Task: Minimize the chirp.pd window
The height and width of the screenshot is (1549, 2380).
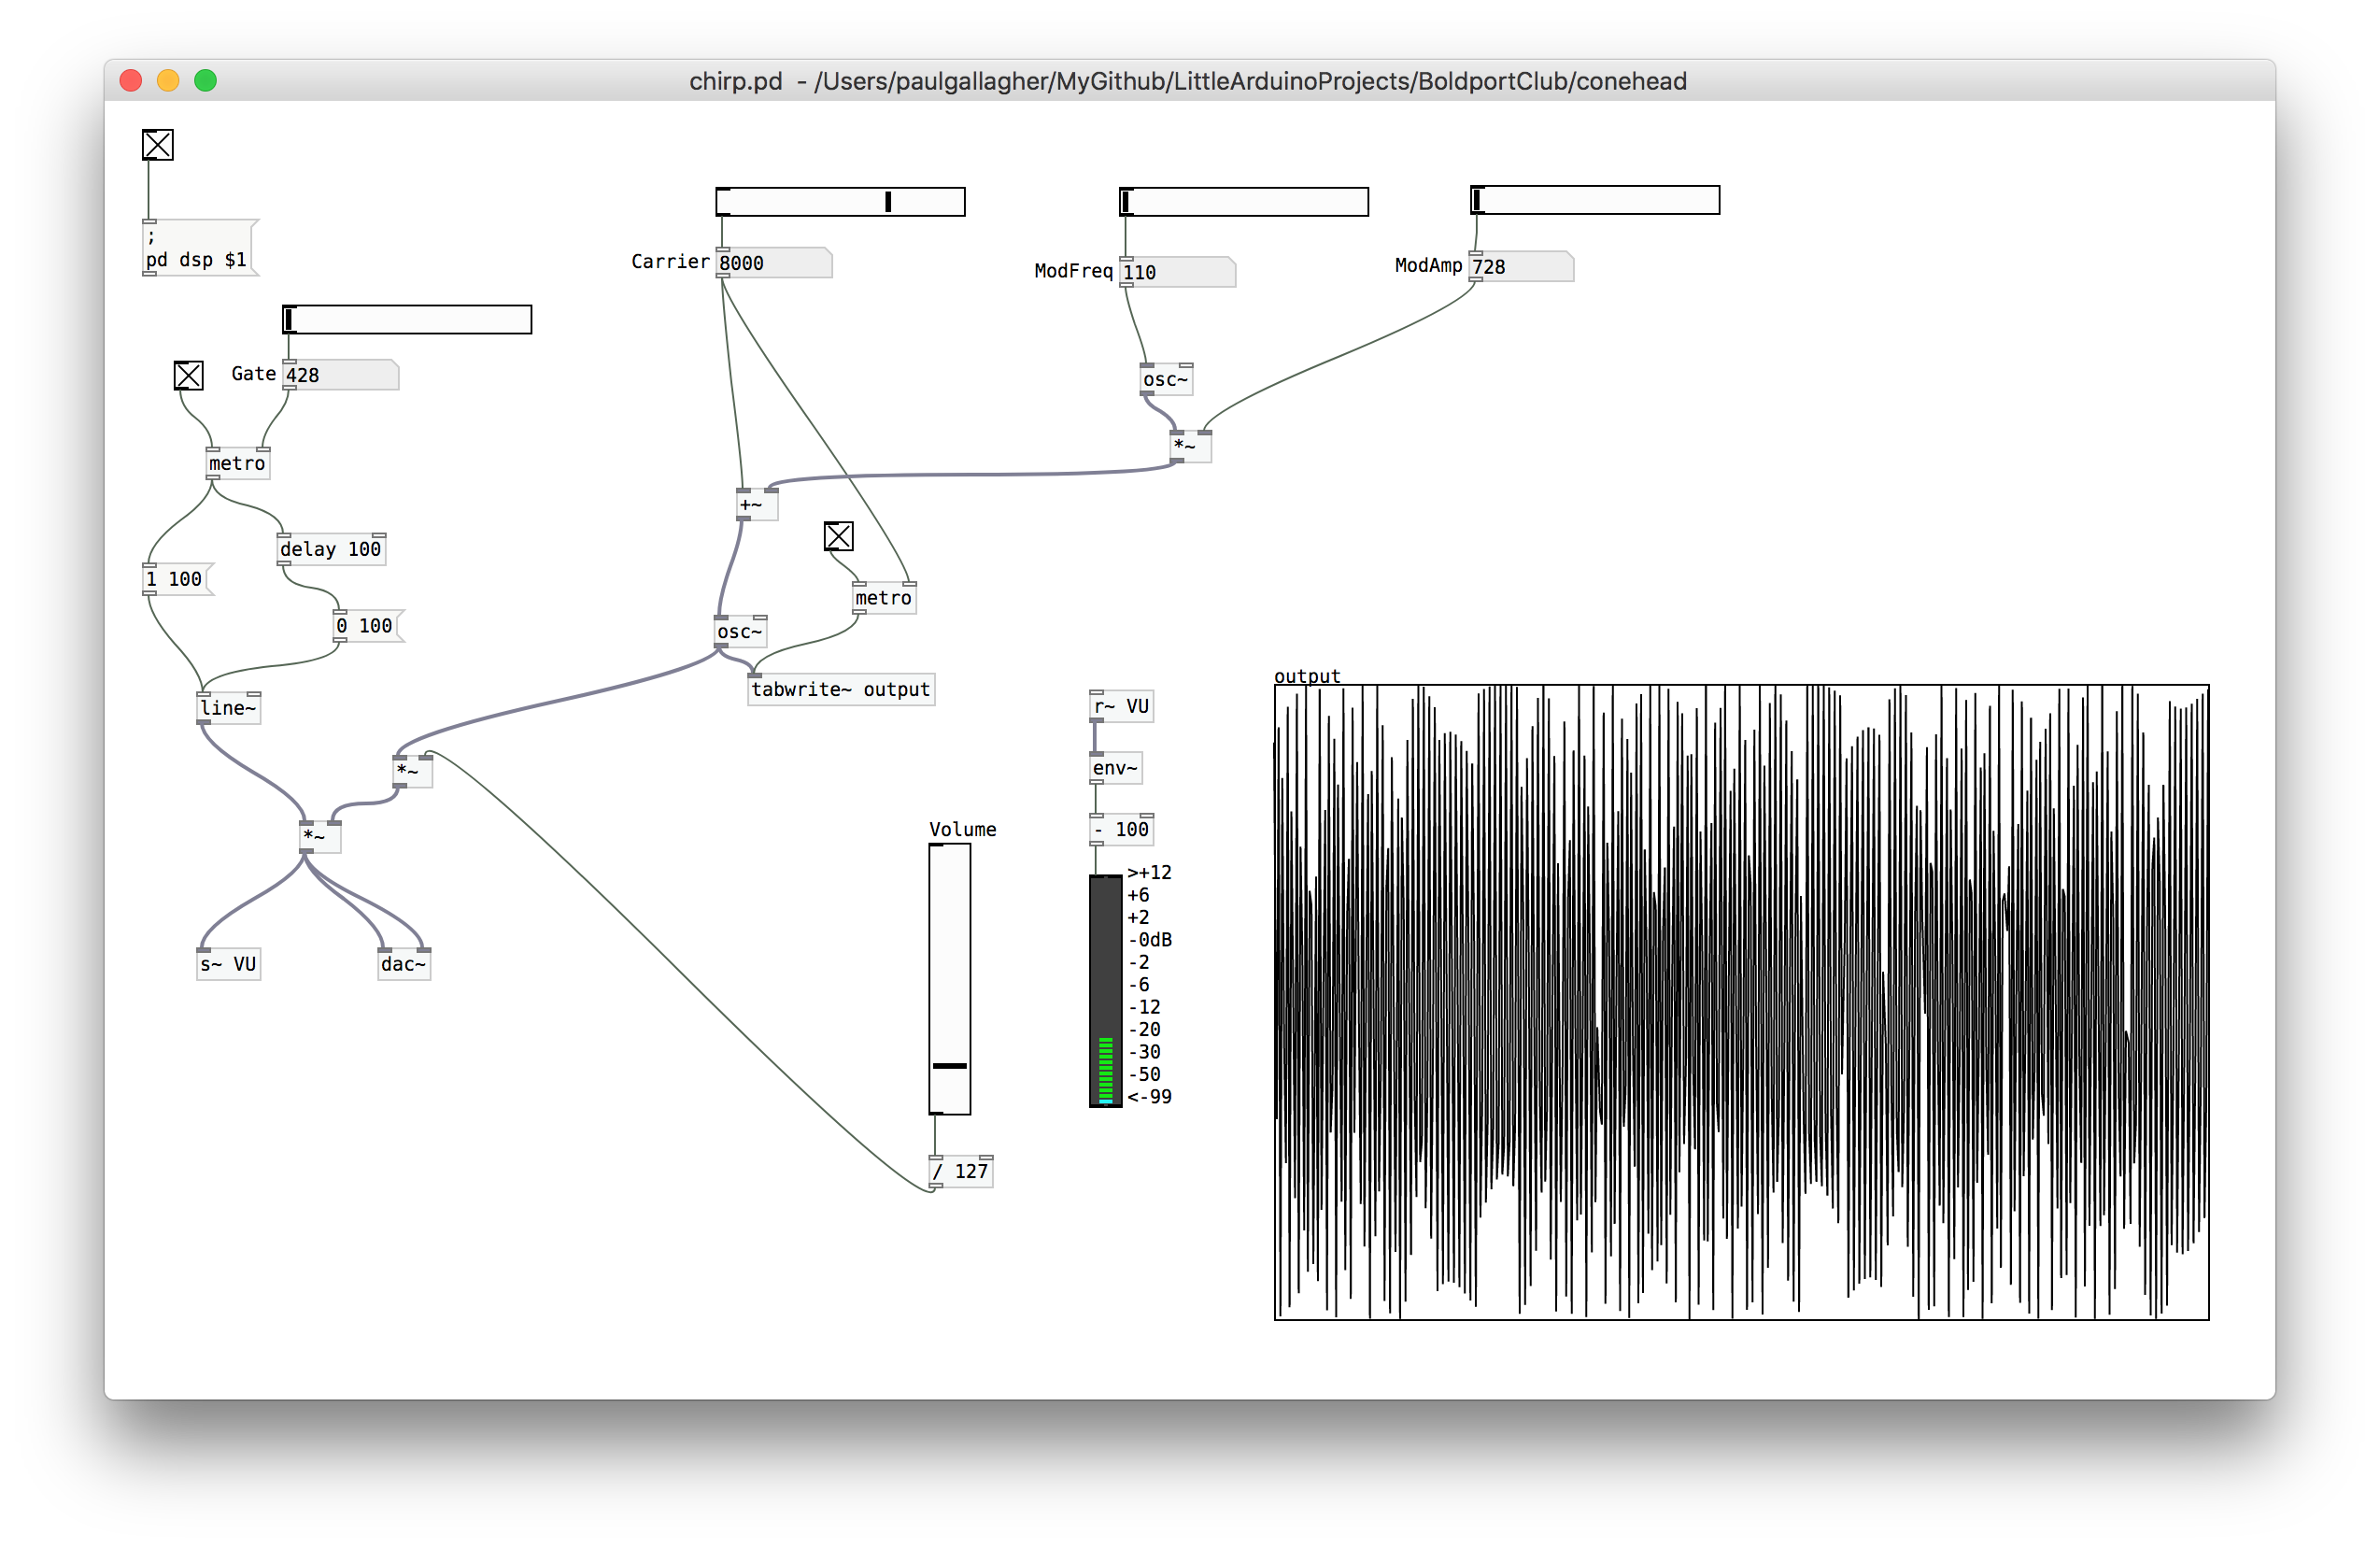Action: click(x=168, y=81)
